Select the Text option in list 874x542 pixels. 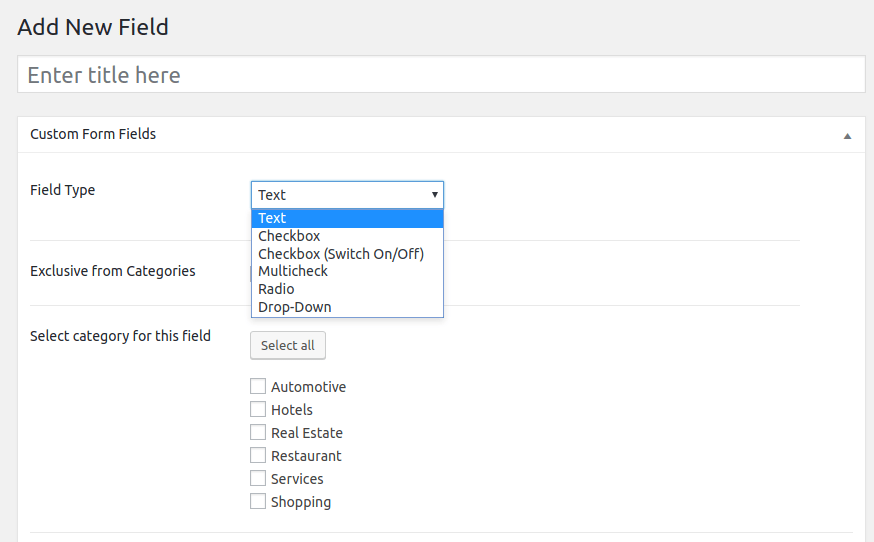coord(346,218)
